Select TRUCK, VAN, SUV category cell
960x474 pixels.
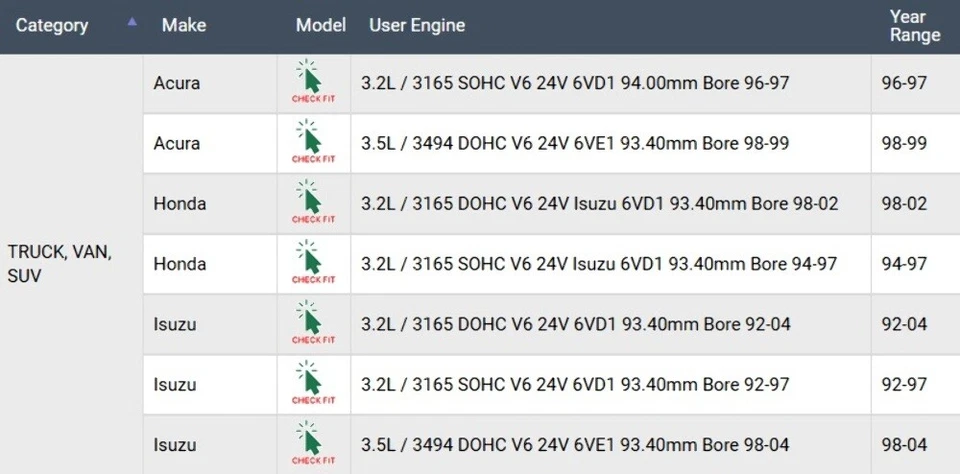tap(59, 264)
